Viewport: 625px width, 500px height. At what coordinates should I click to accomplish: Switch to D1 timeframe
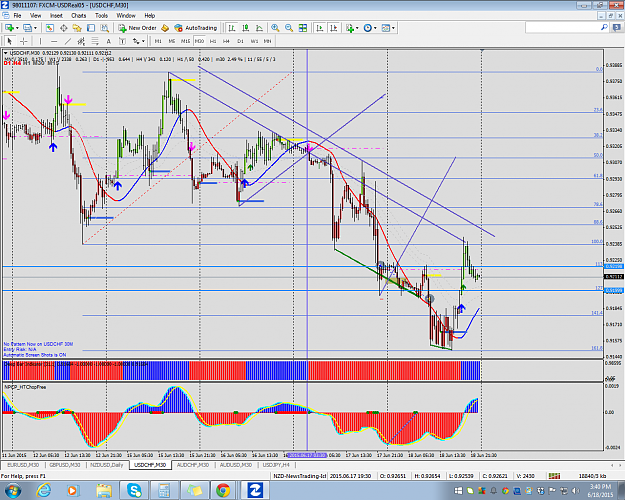pyautogui.click(x=240, y=41)
